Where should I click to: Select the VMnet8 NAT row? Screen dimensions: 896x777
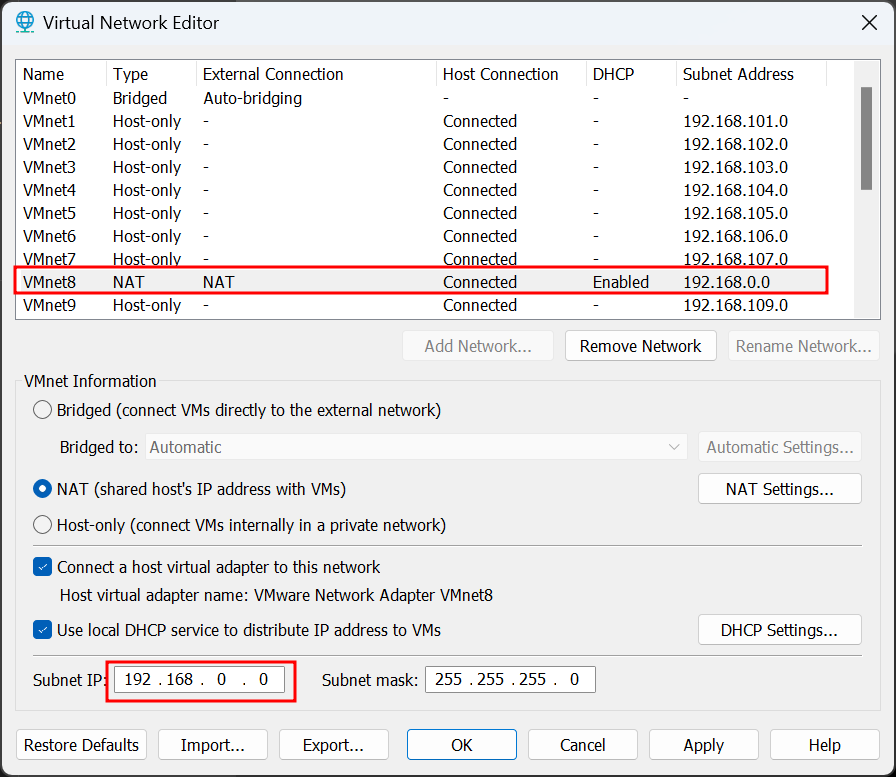pos(422,282)
